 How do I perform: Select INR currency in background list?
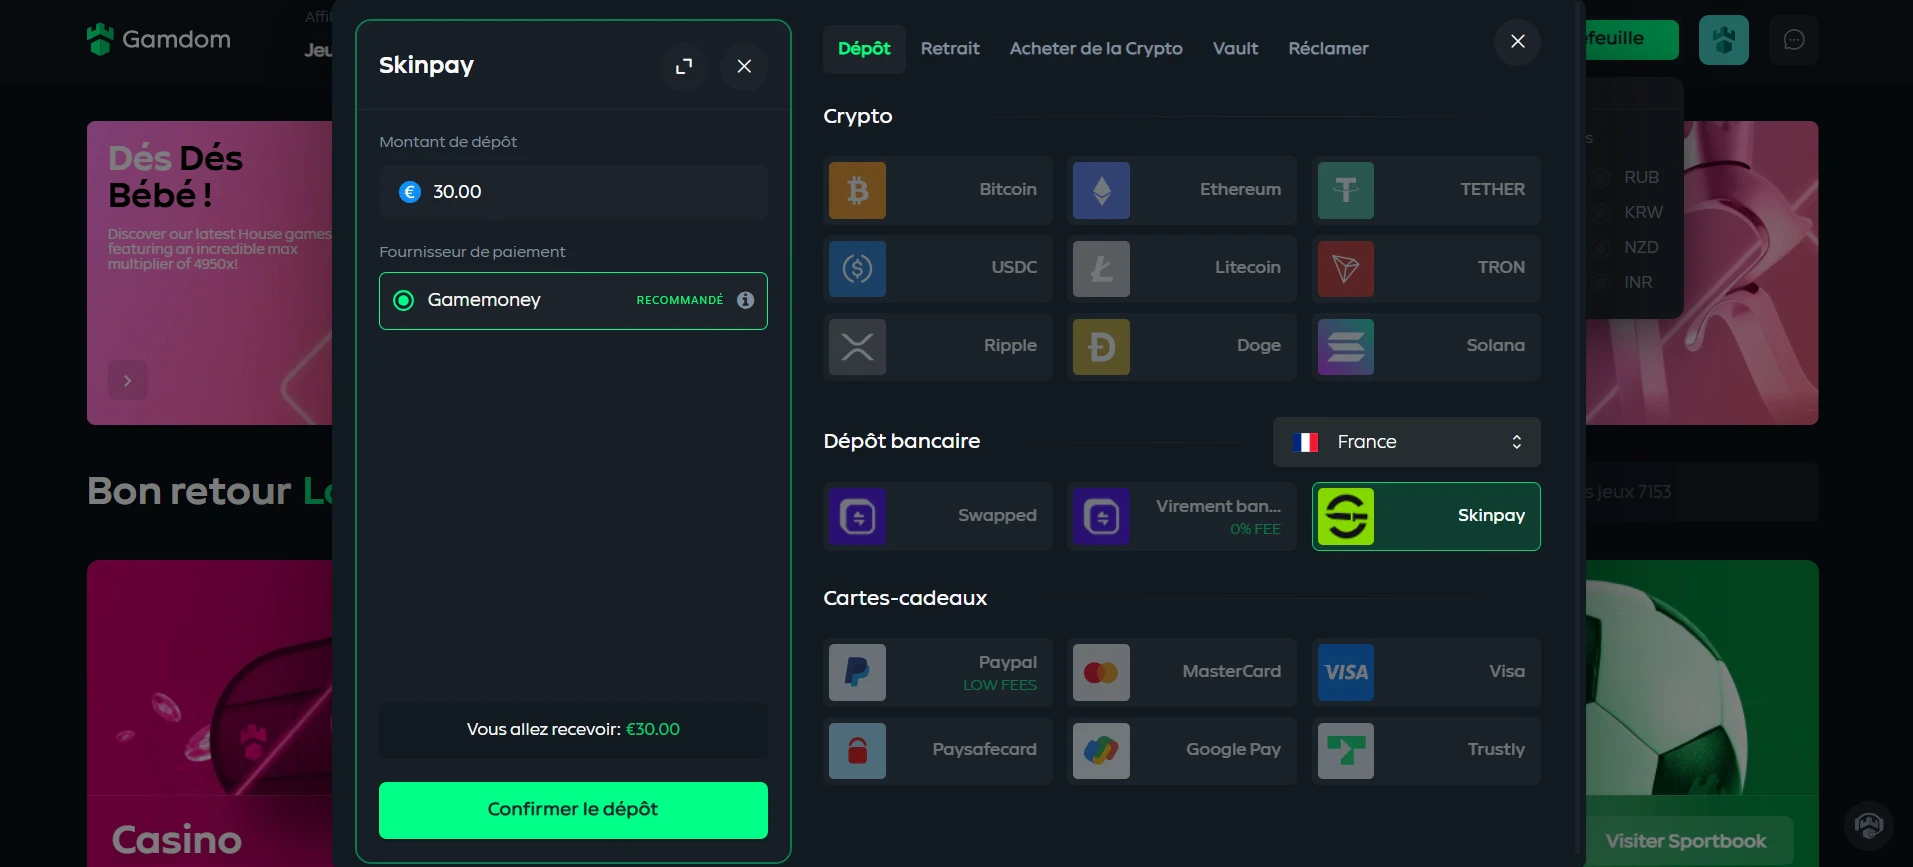pos(1638,282)
